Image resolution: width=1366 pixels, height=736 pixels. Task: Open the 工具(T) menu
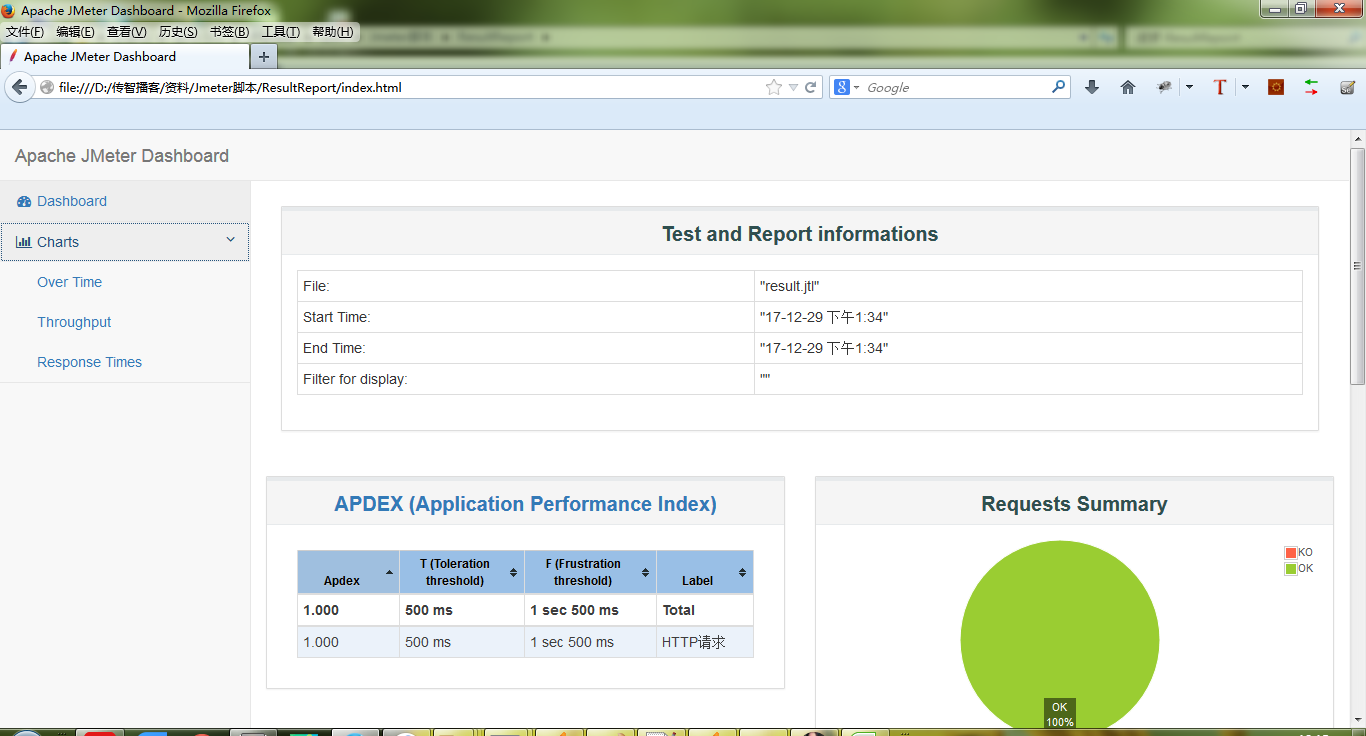(x=281, y=32)
